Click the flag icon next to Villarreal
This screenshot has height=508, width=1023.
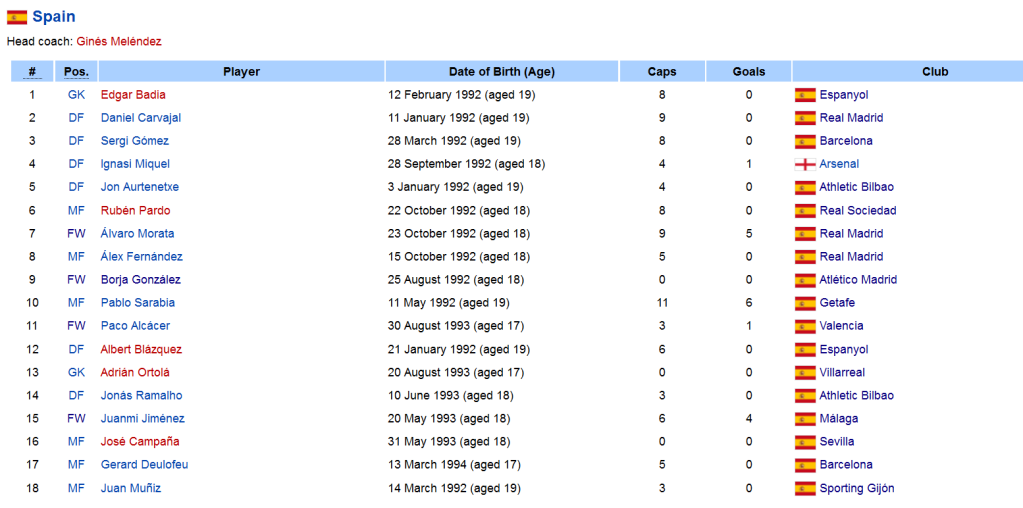[805, 373]
